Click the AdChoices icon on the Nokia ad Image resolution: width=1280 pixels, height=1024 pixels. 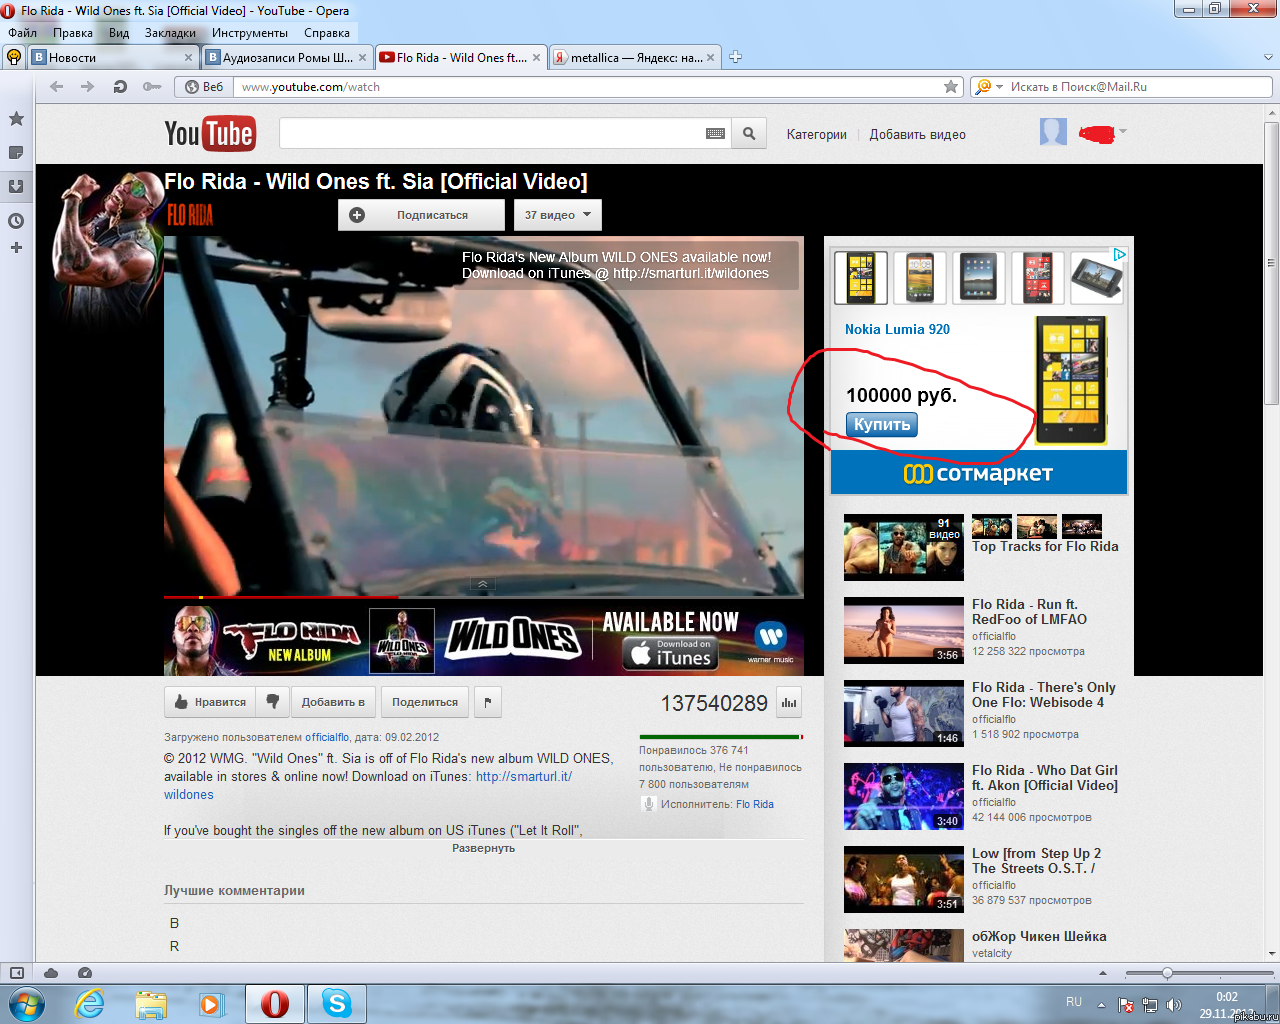1120,255
